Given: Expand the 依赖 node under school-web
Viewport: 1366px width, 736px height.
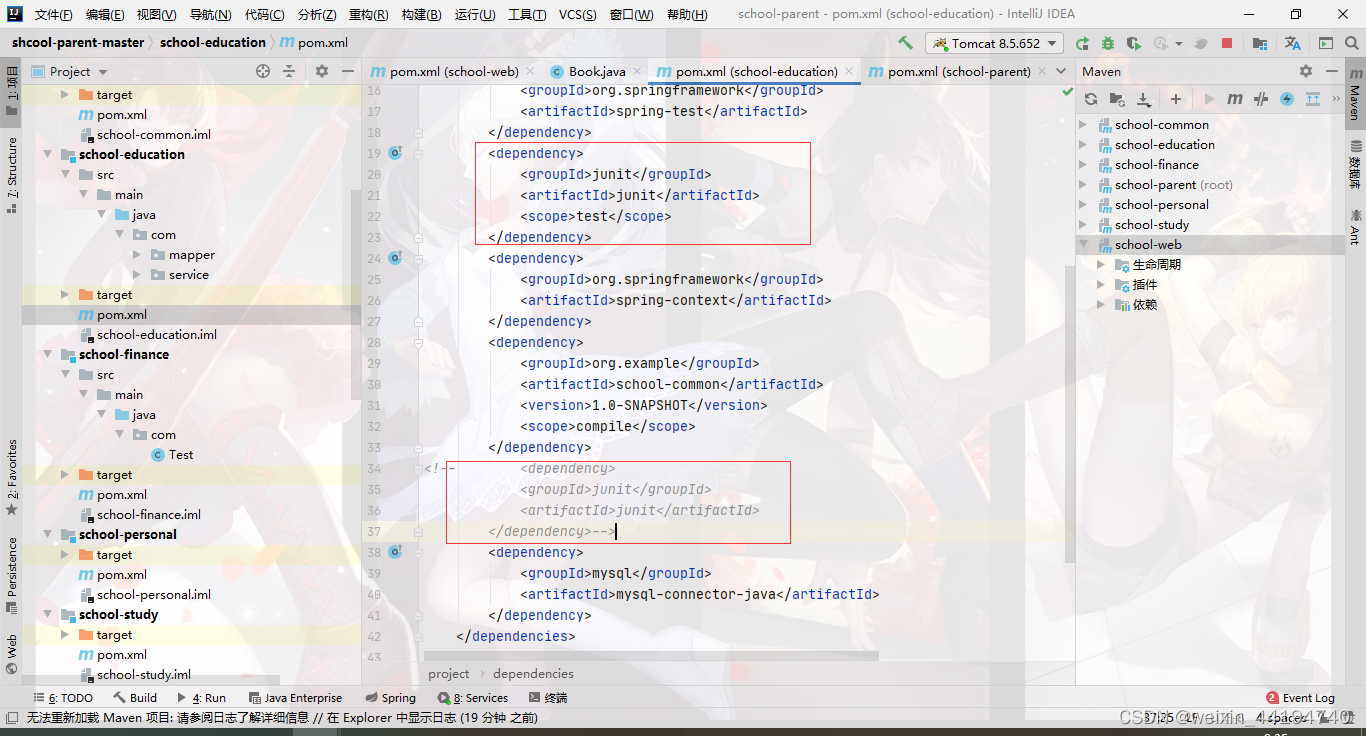Looking at the screenshot, I should (1101, 304).
